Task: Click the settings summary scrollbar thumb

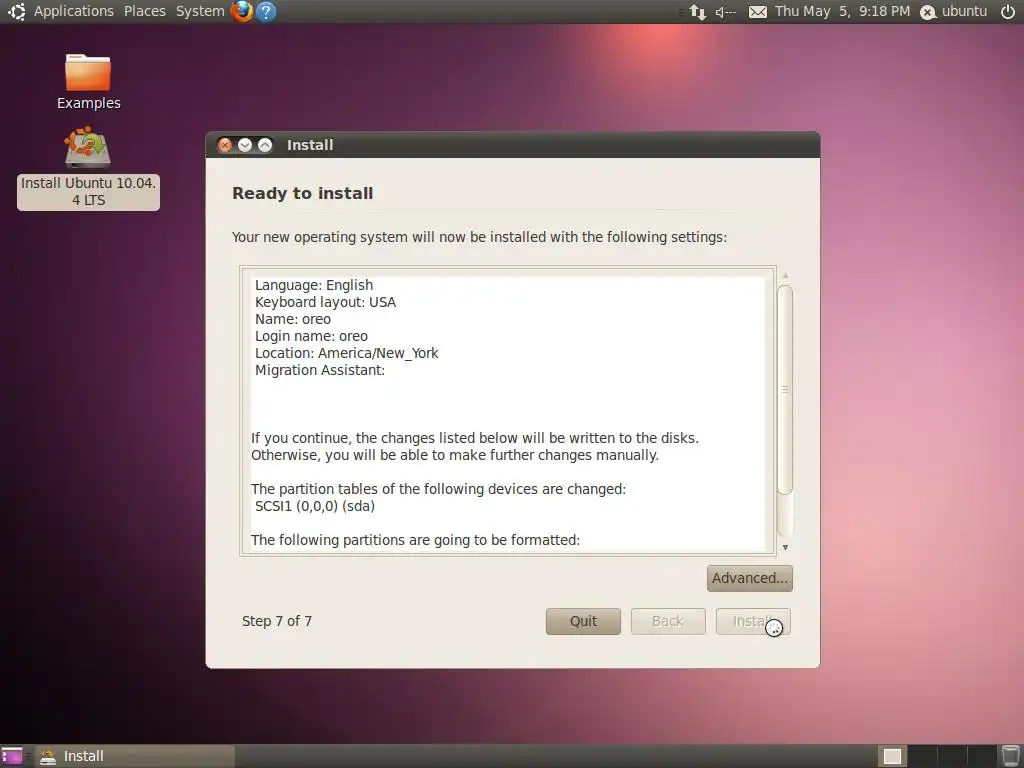Action: pyautogui.click(x=785, y=389)
